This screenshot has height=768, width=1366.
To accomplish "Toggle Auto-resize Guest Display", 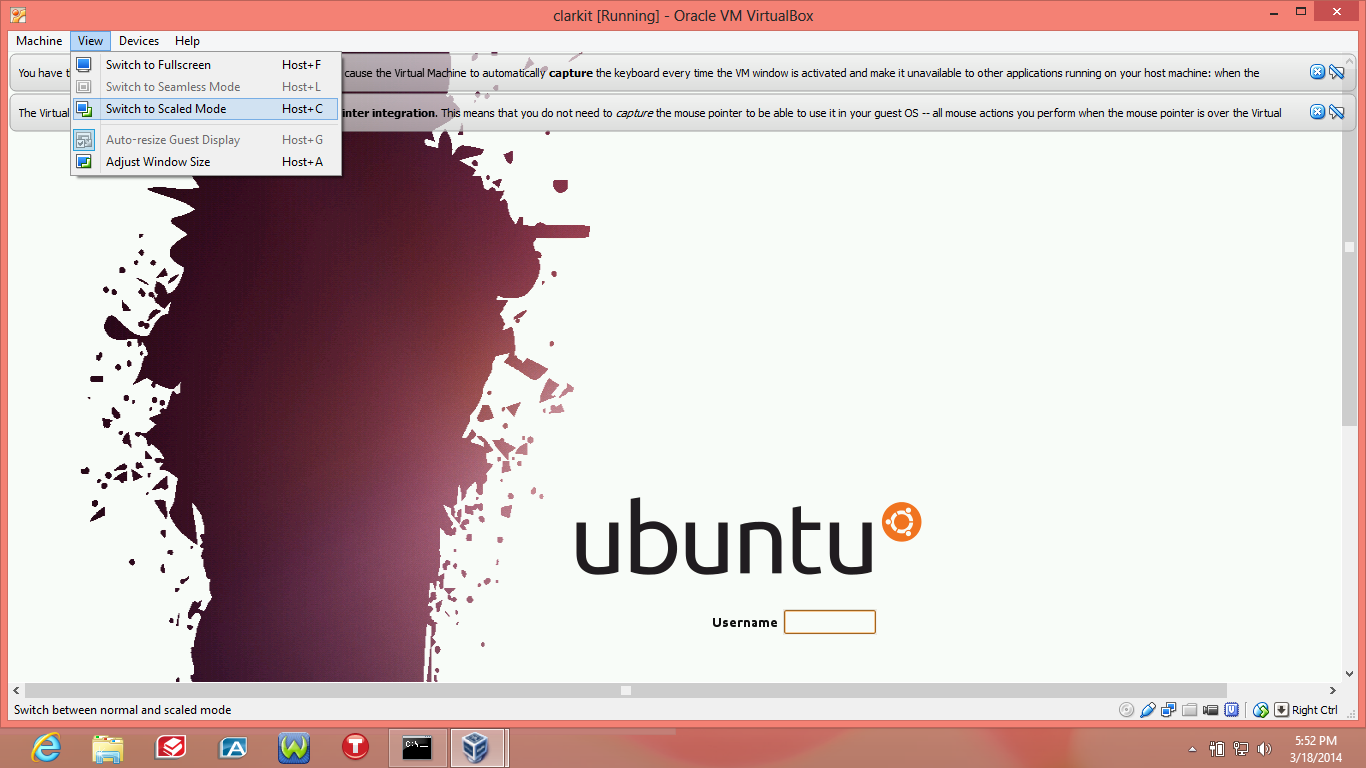I will (x=205, y=140).
